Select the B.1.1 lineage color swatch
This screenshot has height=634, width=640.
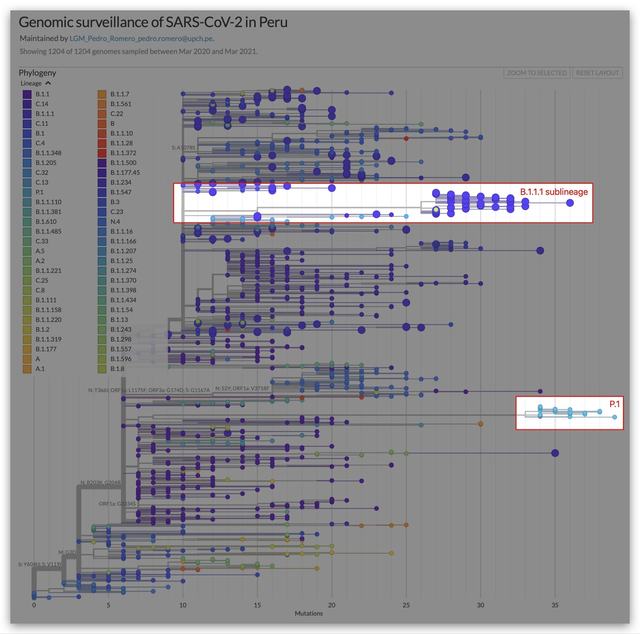coord(27,94)
